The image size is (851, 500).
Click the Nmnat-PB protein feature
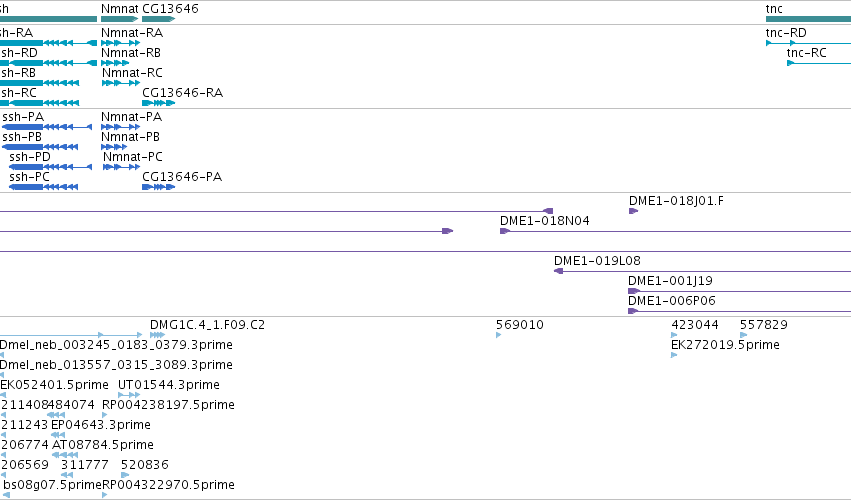[x=114, y=147]
